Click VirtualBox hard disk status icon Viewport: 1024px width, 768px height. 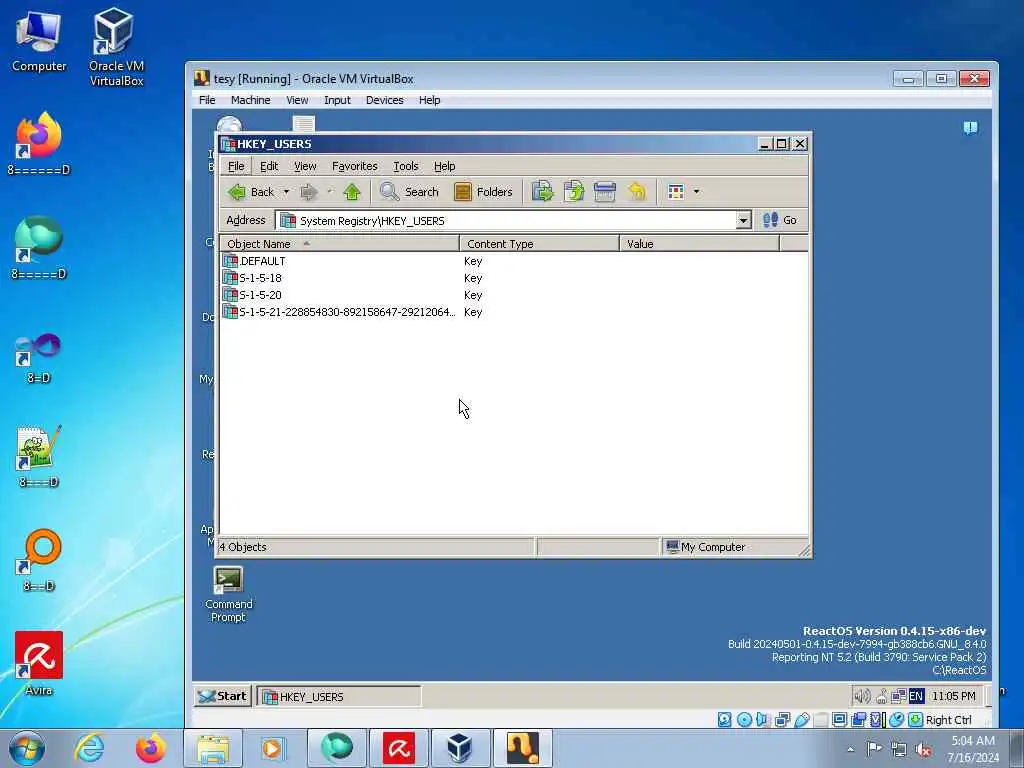pos(724,720)
